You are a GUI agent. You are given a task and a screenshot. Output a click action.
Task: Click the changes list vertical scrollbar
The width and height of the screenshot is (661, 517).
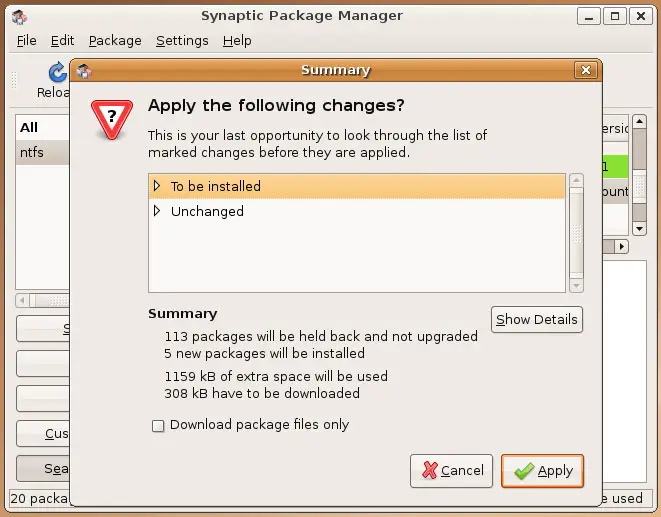pyautogui.click(x=576, y=233)
